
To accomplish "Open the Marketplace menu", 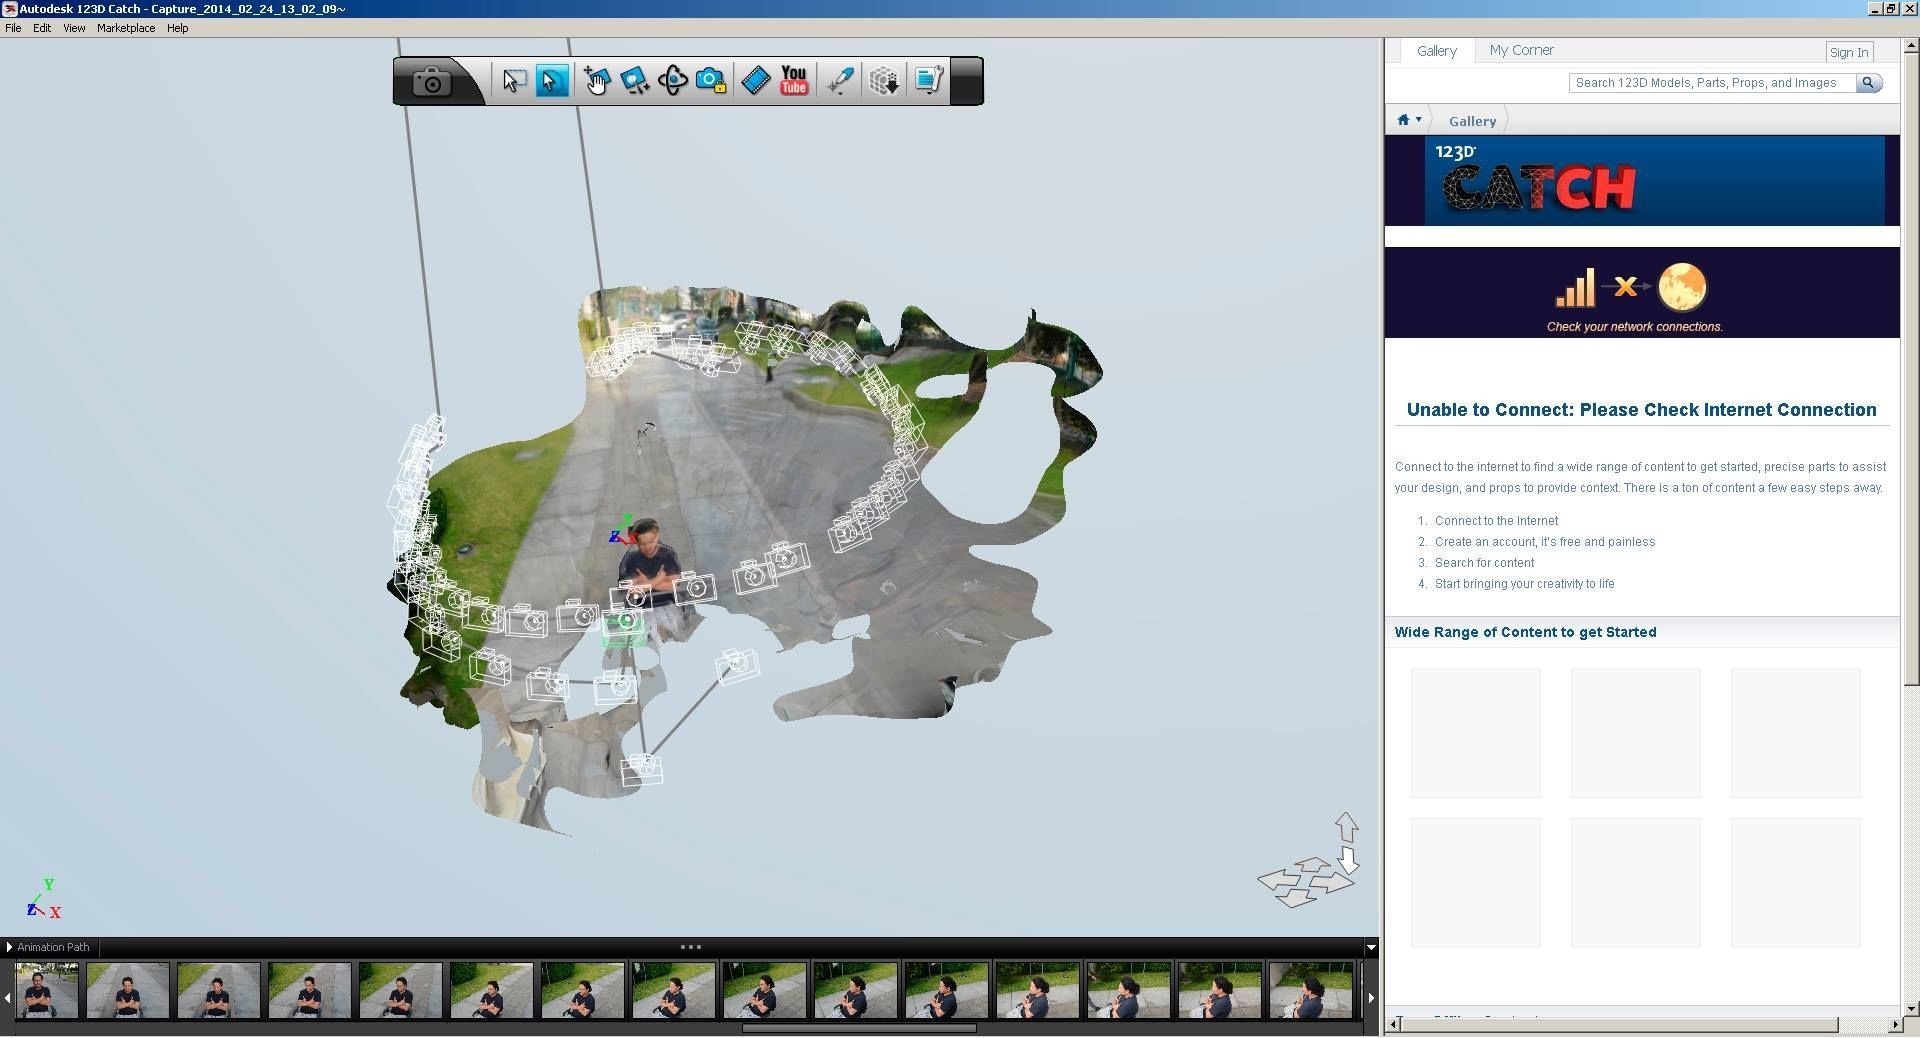I will (126, 28).
